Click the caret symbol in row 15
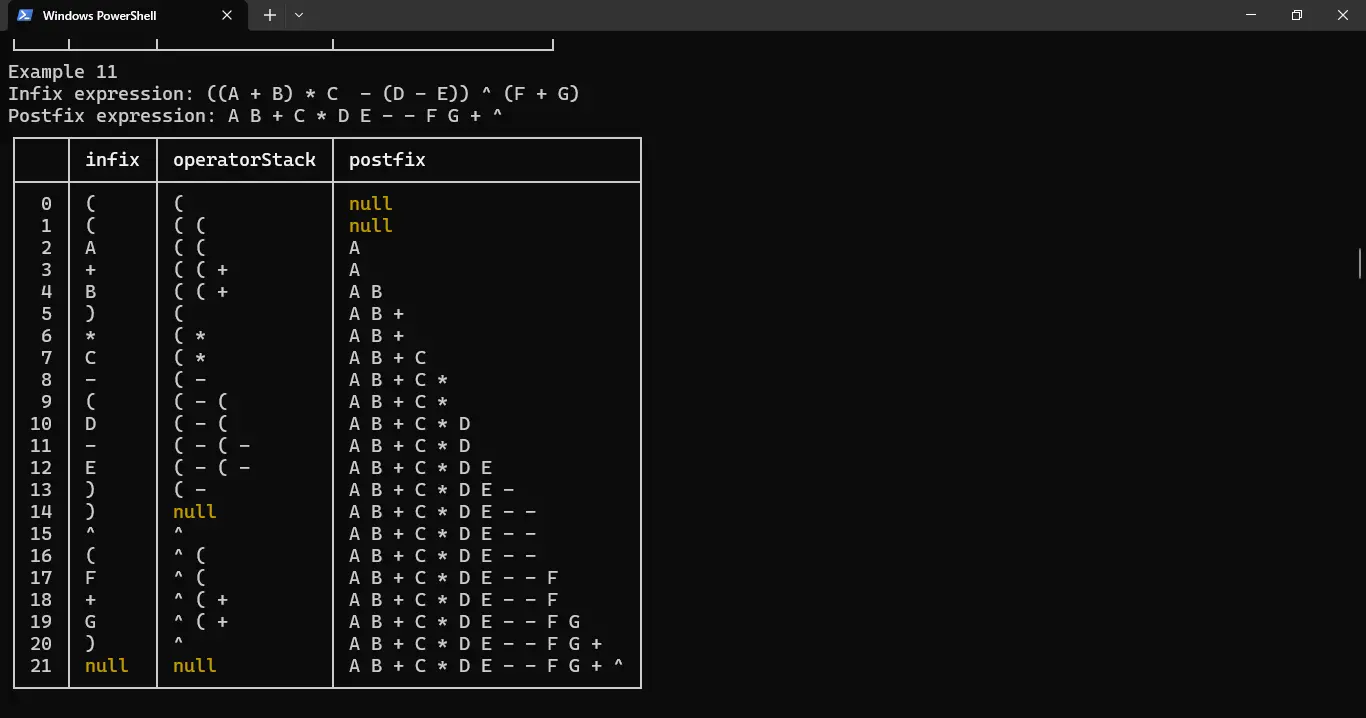The image size is (1366, 718). tap(90, 533)
